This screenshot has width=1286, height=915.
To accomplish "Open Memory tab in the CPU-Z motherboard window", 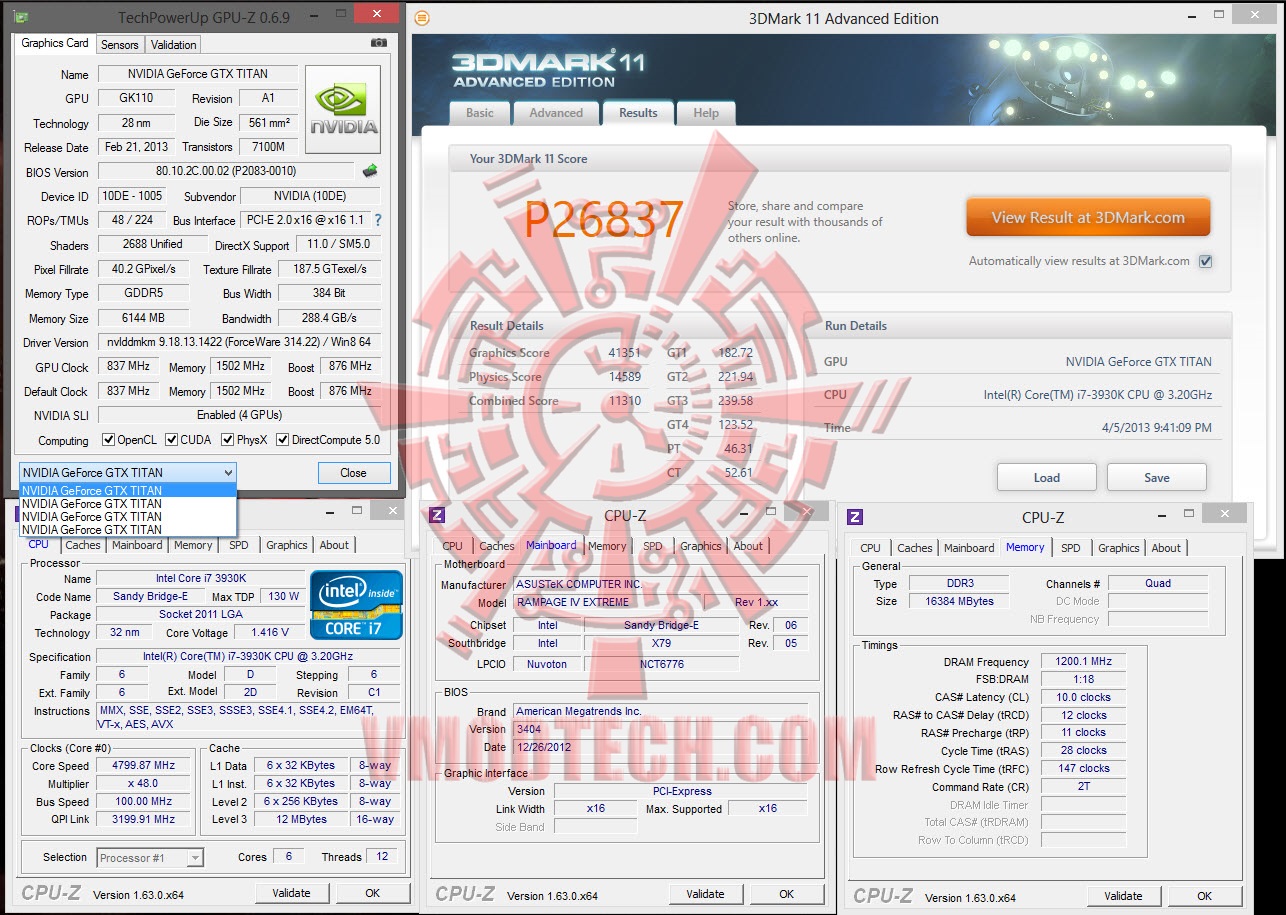I will (x=607, y=546).
